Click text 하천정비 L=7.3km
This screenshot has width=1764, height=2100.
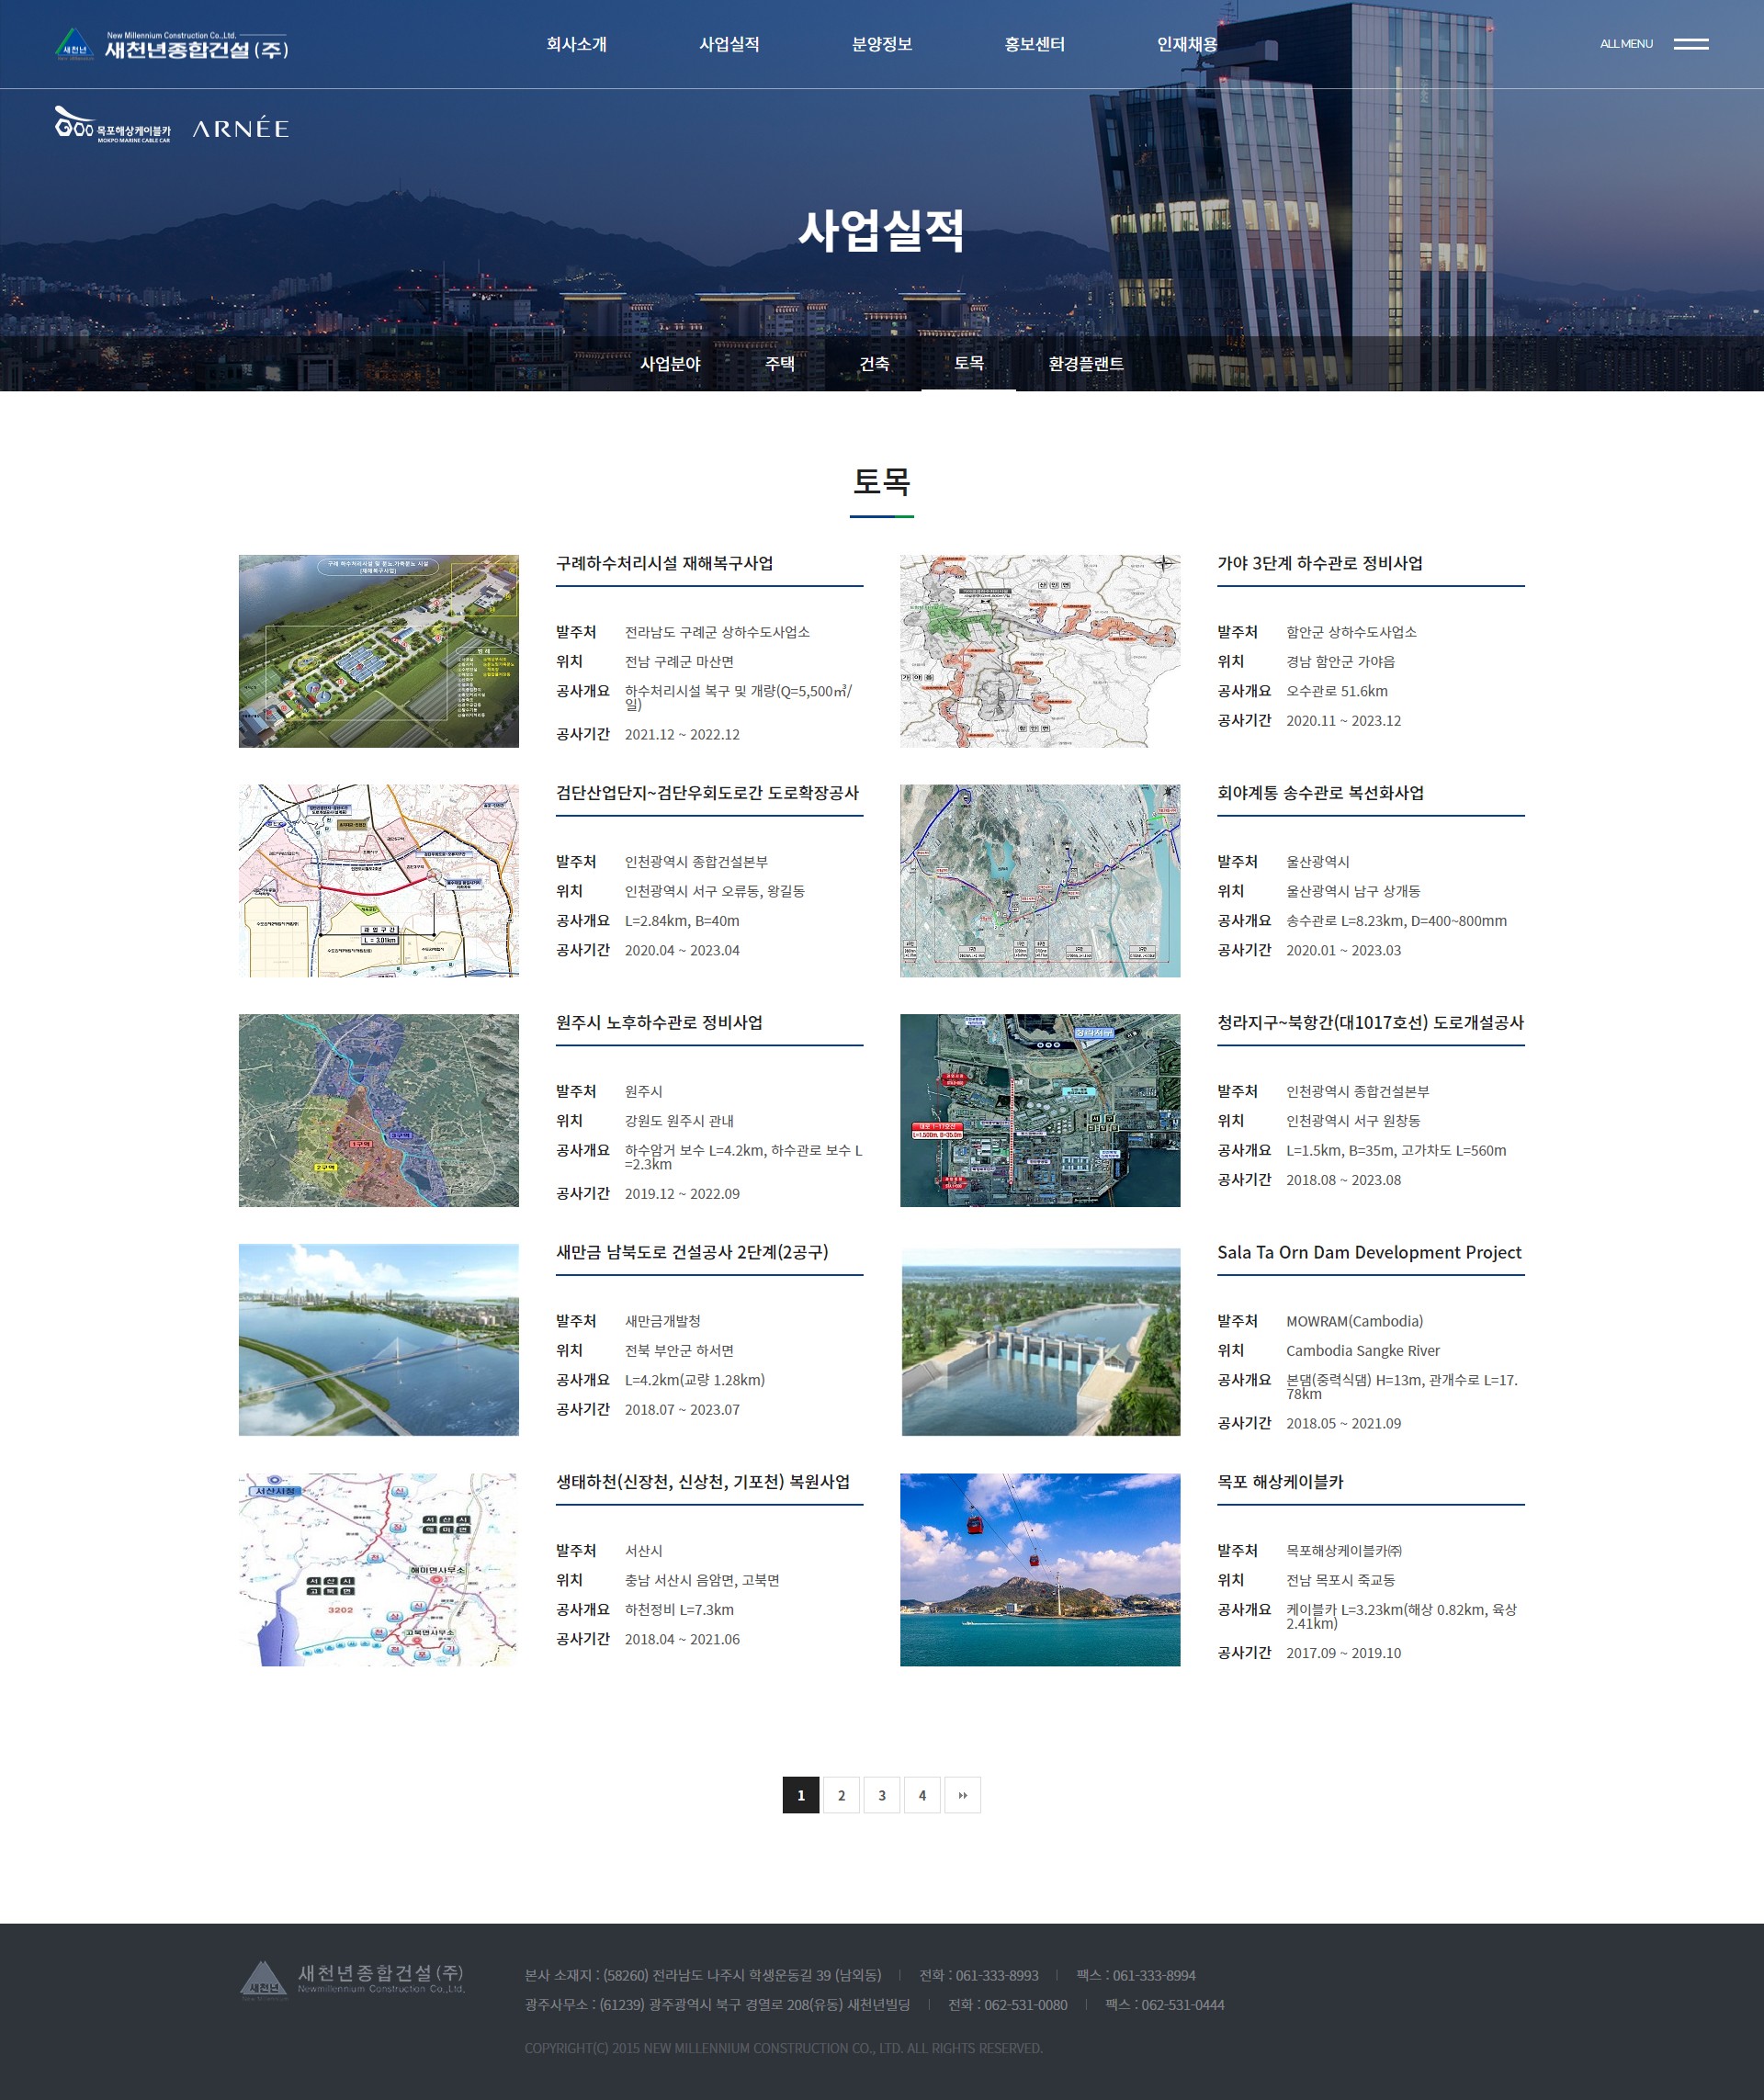(680, 1610)
